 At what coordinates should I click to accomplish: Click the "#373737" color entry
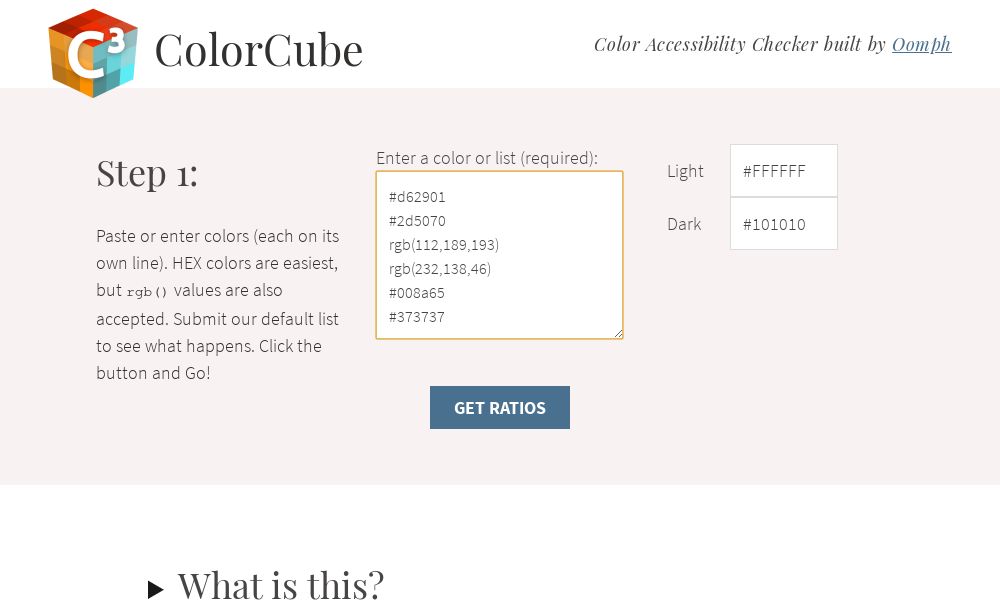click(415, 317)
